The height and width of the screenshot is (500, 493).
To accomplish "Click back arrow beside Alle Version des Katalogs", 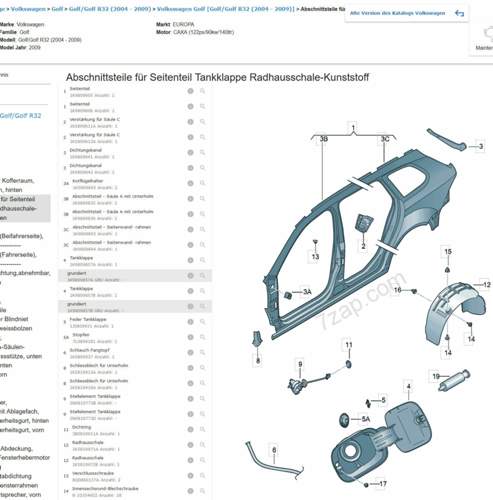I will [x=460, y=13].
